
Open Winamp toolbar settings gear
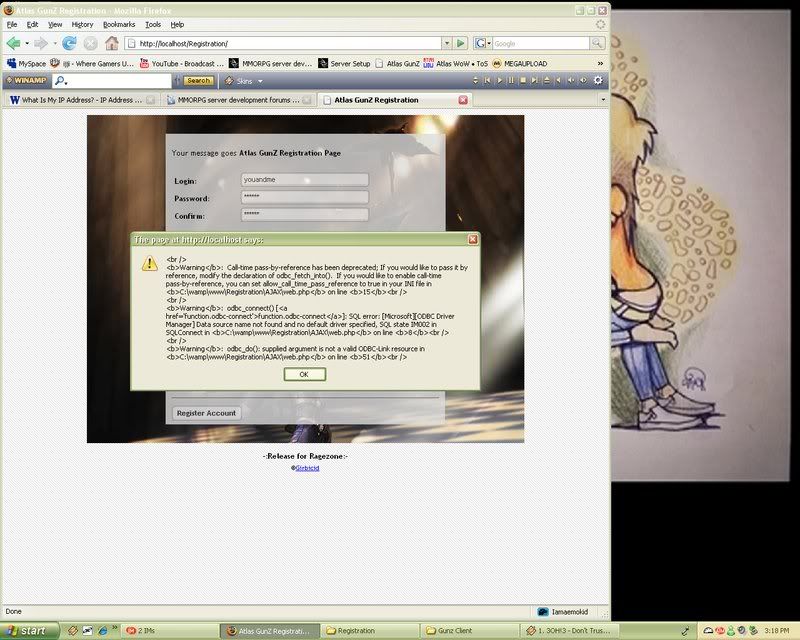(x=598, y=80)
